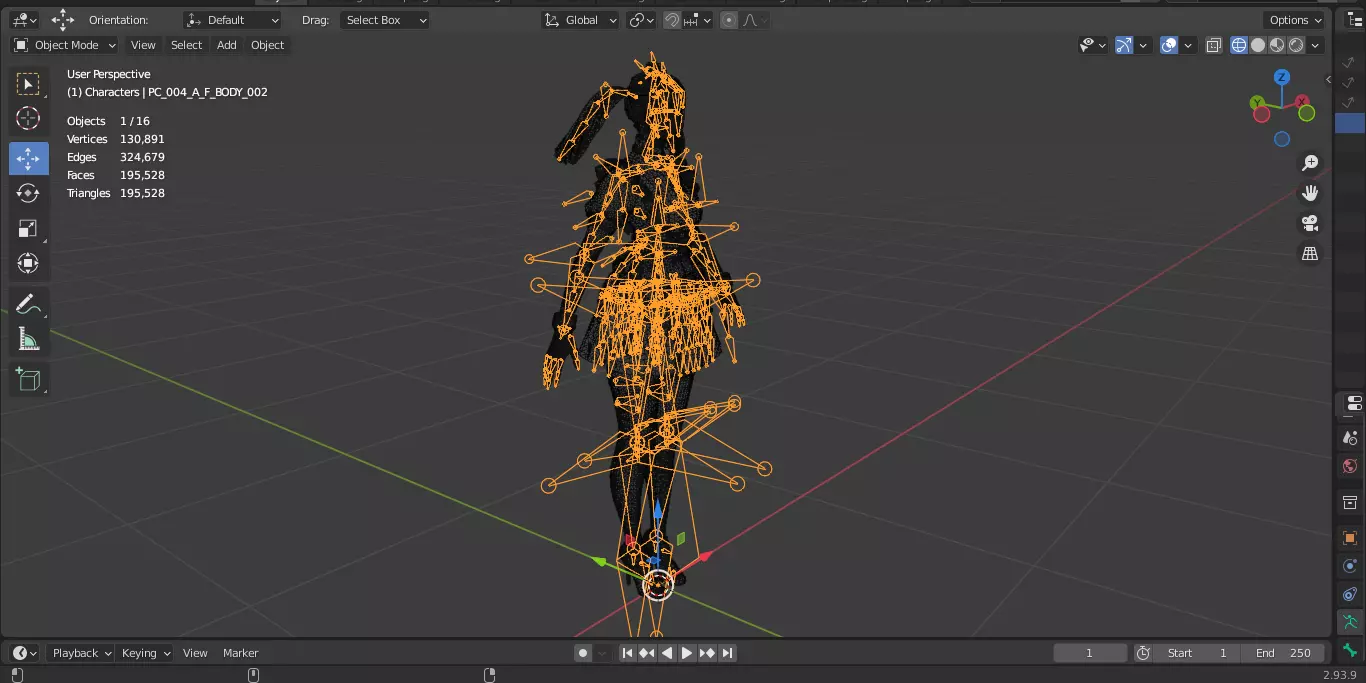Open the viewport View menu
The height and width of the screenshot is (683, 1366).
pyautogui.click(x=143, y=45)
